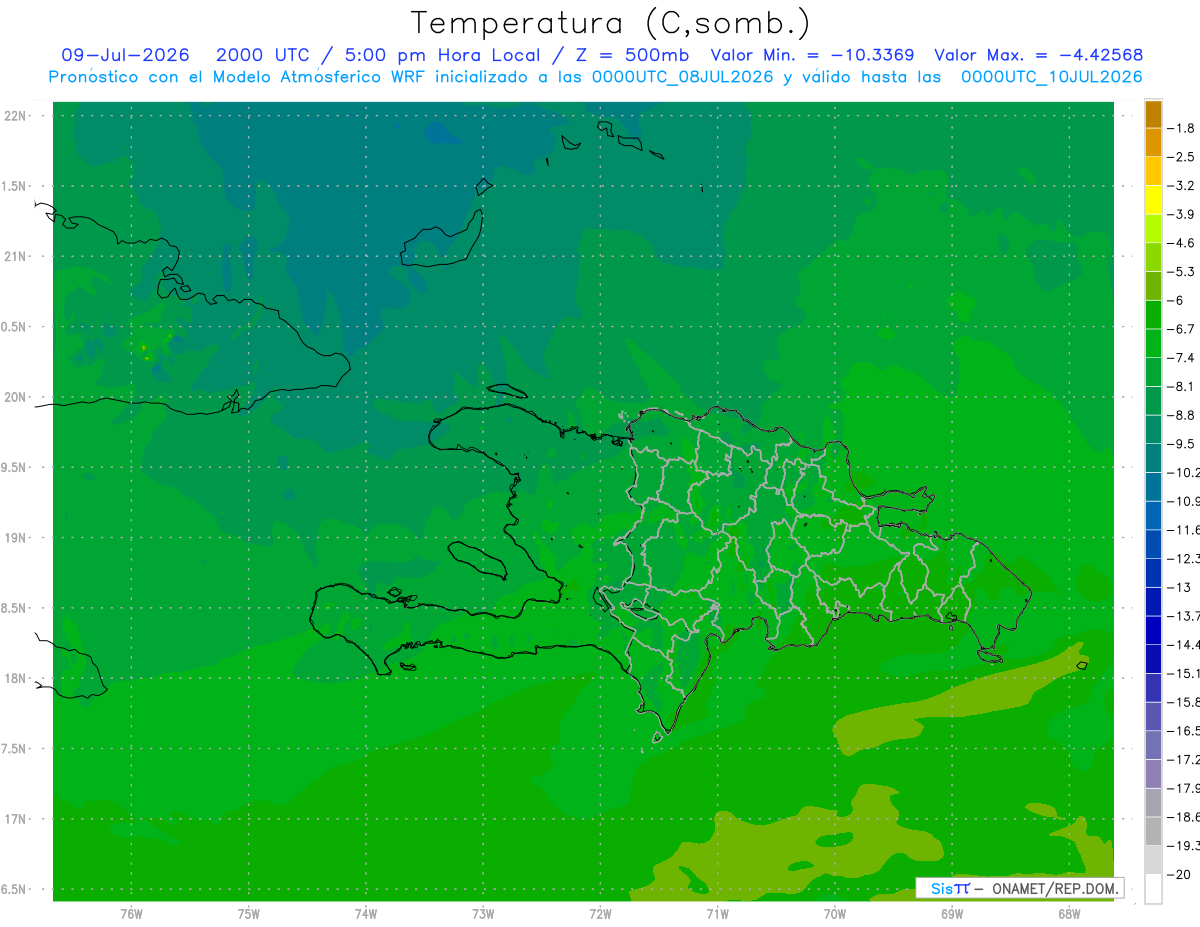The height and width of the screenshot is (927, 1200).
Task: Click the title "Temperatura (C,somb.)"
Action: click(610, 23)
